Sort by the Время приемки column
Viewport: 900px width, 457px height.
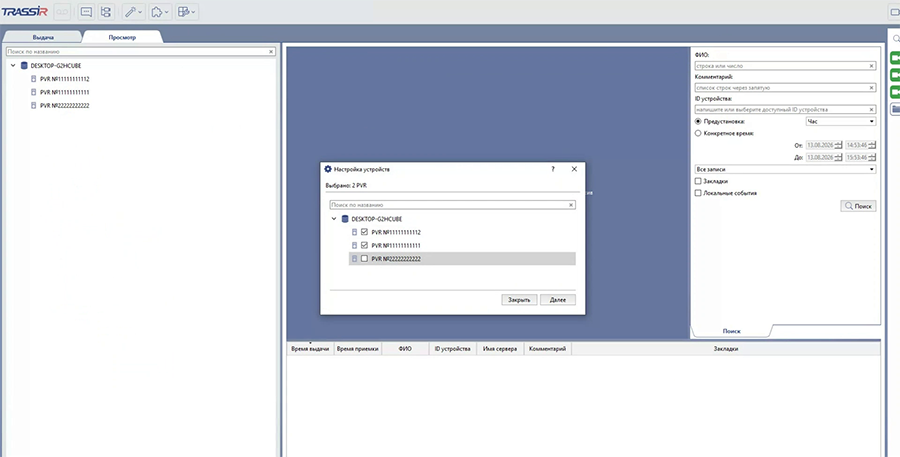click(x=358, y=348)
